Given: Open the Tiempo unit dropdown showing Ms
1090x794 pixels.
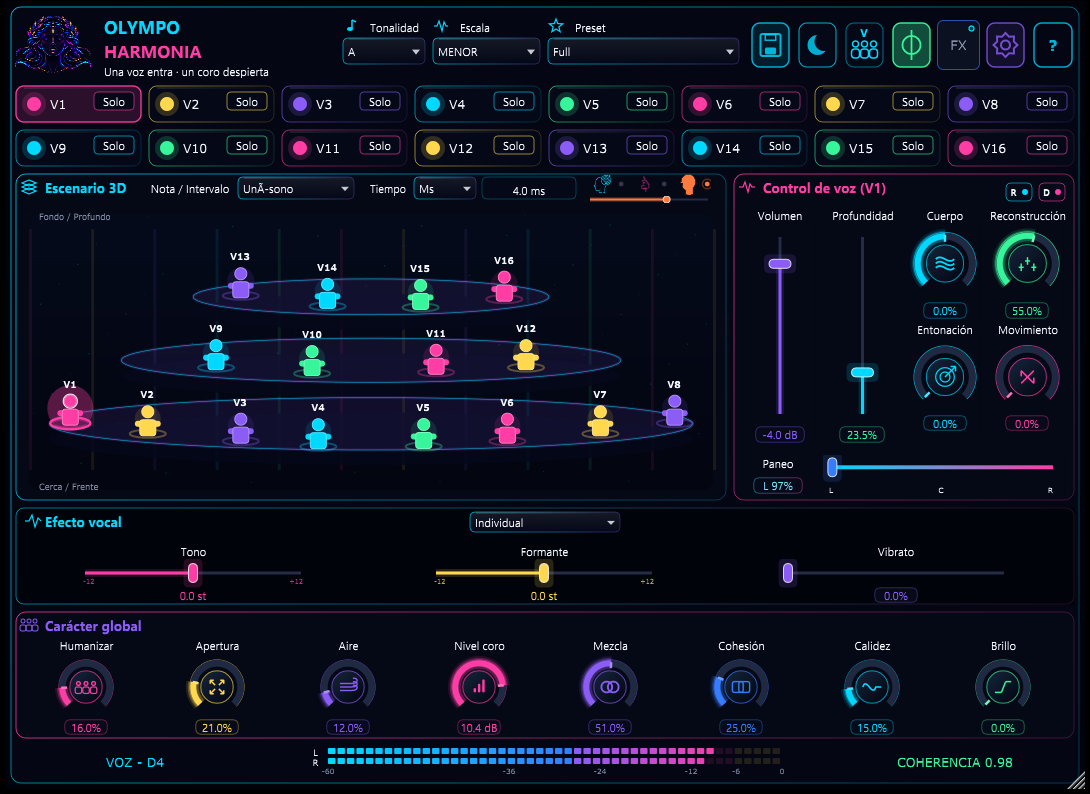Looking at the screenshot, I should coord(444,189).
